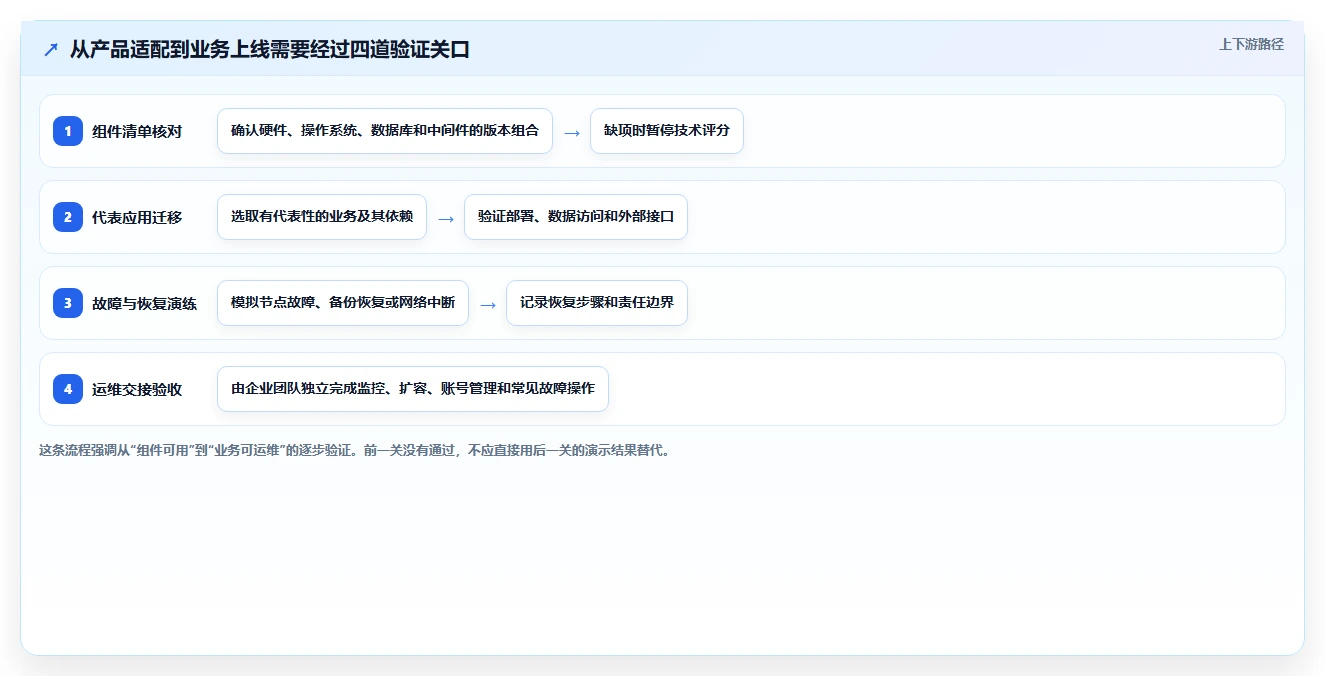Click the 确认硬件、操作系统、数据库和中间件的版本组合 box
This screenshot has width=1325, height=676.
[385, 131]
